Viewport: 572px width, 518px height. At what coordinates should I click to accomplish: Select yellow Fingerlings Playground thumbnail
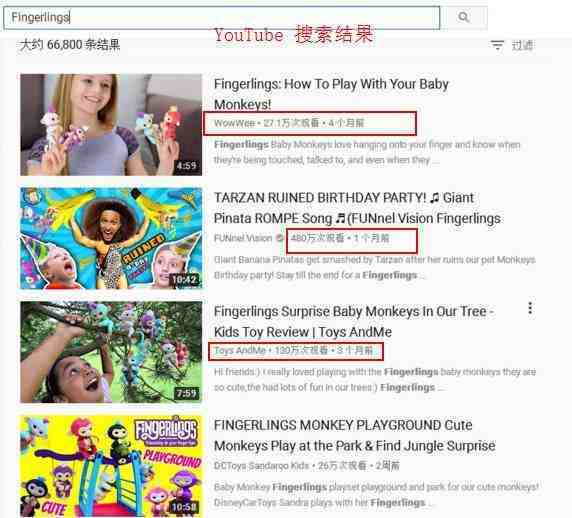pyautogui.click(x=111, y=466)
